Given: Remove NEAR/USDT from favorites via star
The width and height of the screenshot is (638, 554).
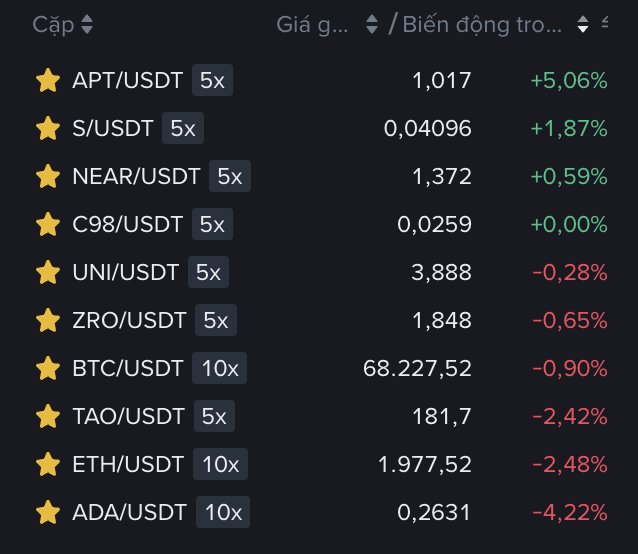Looking at the screenshot, I should pyautogui.click(x=47, y=177).
